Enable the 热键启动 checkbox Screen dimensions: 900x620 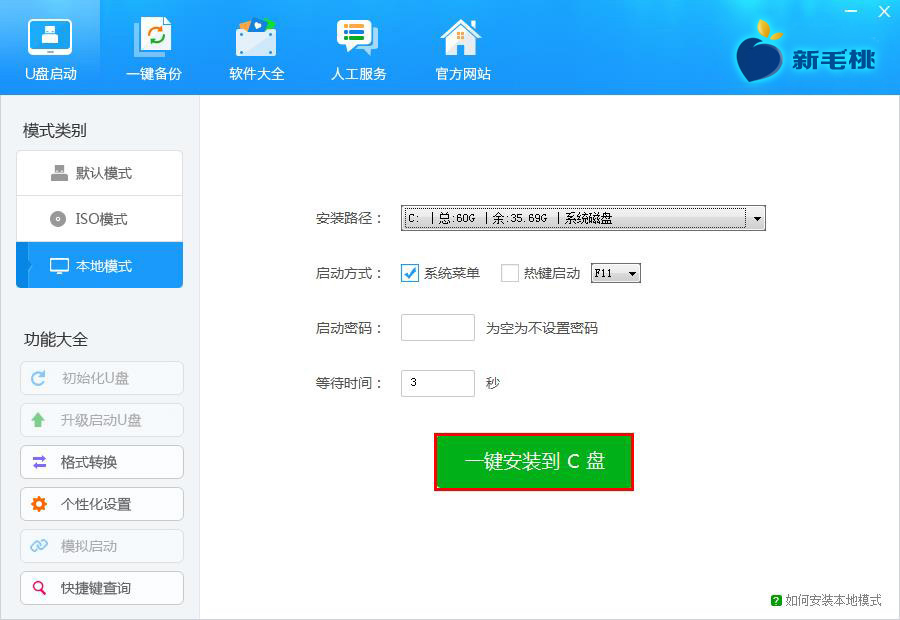(x=510, y=273)
